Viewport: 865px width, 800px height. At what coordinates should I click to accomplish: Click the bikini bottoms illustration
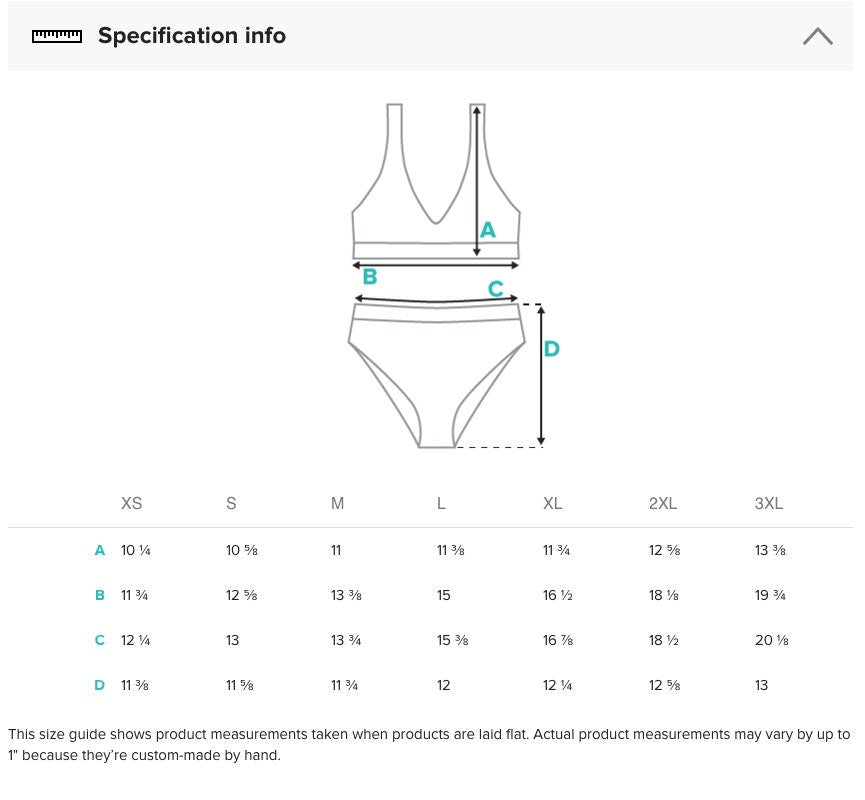coord(436,375)
